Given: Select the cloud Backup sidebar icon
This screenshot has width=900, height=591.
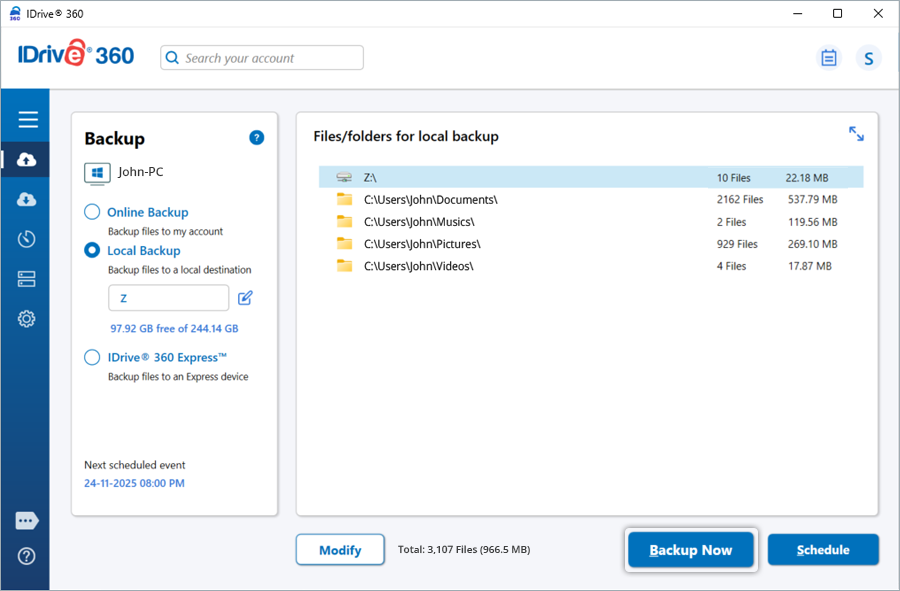Looking at the screenshot, I should (x=27, y=160).
